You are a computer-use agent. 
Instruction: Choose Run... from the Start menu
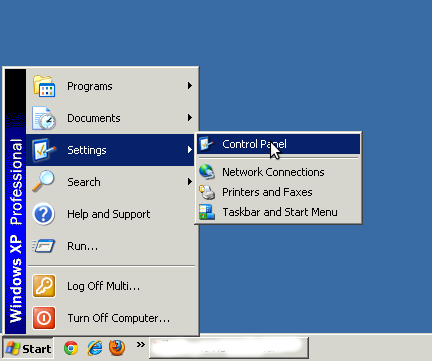[111, 246]
